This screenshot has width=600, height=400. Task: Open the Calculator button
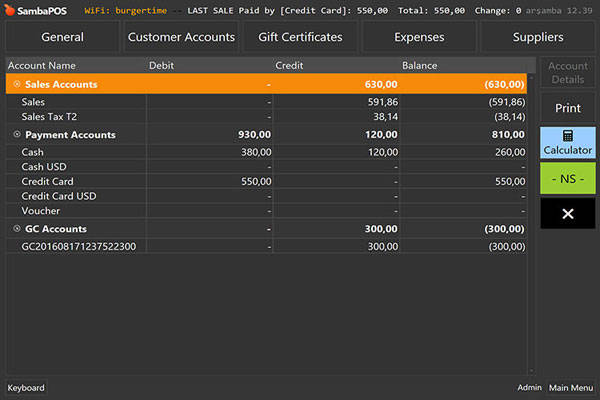point(567,142)
